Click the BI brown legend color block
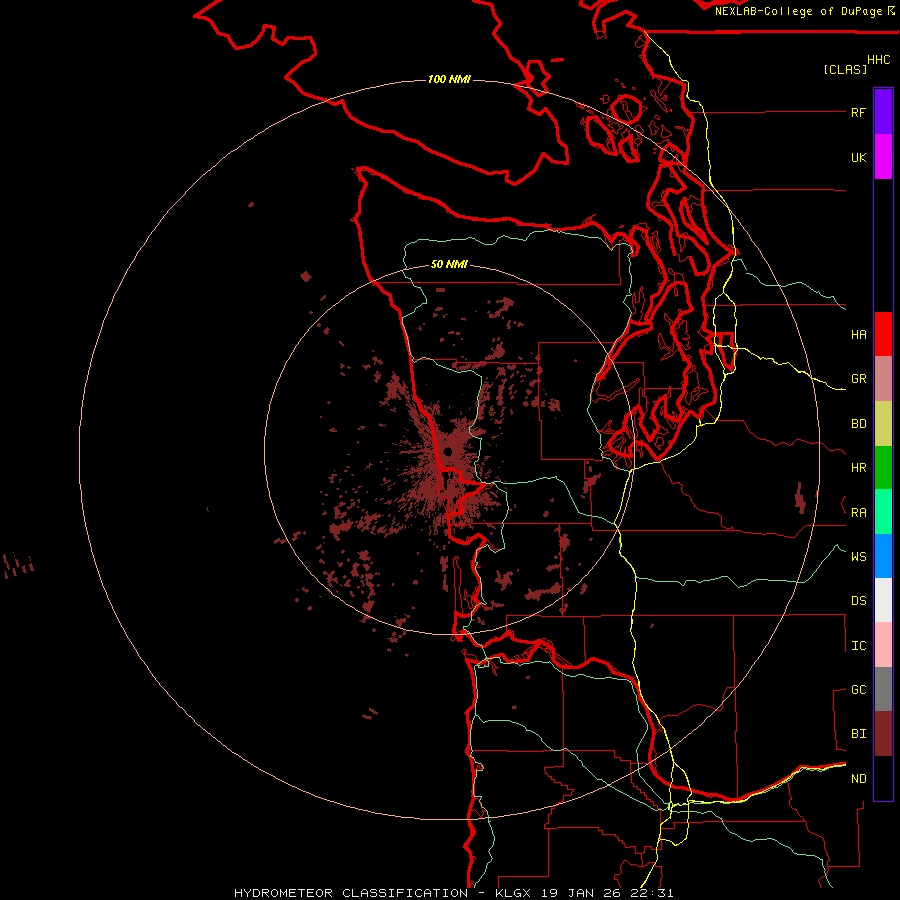 [883, 734]
